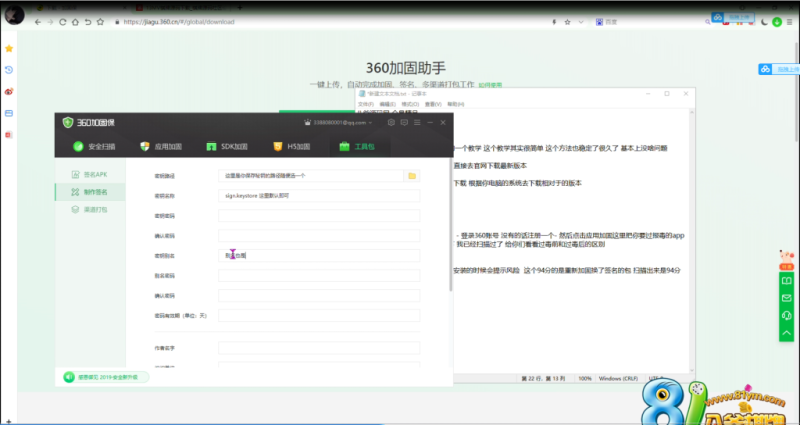Open the green download icon in browser toolbar

click(x=777, y=22)
